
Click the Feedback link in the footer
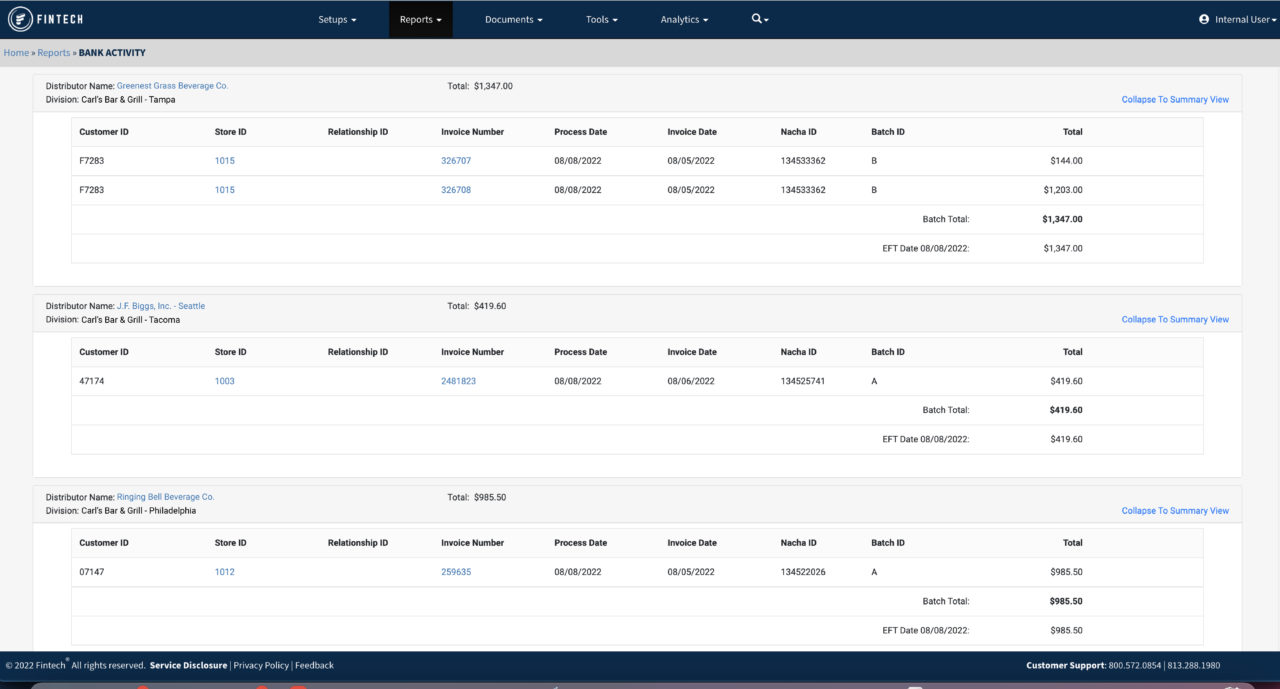coord(315,665)
